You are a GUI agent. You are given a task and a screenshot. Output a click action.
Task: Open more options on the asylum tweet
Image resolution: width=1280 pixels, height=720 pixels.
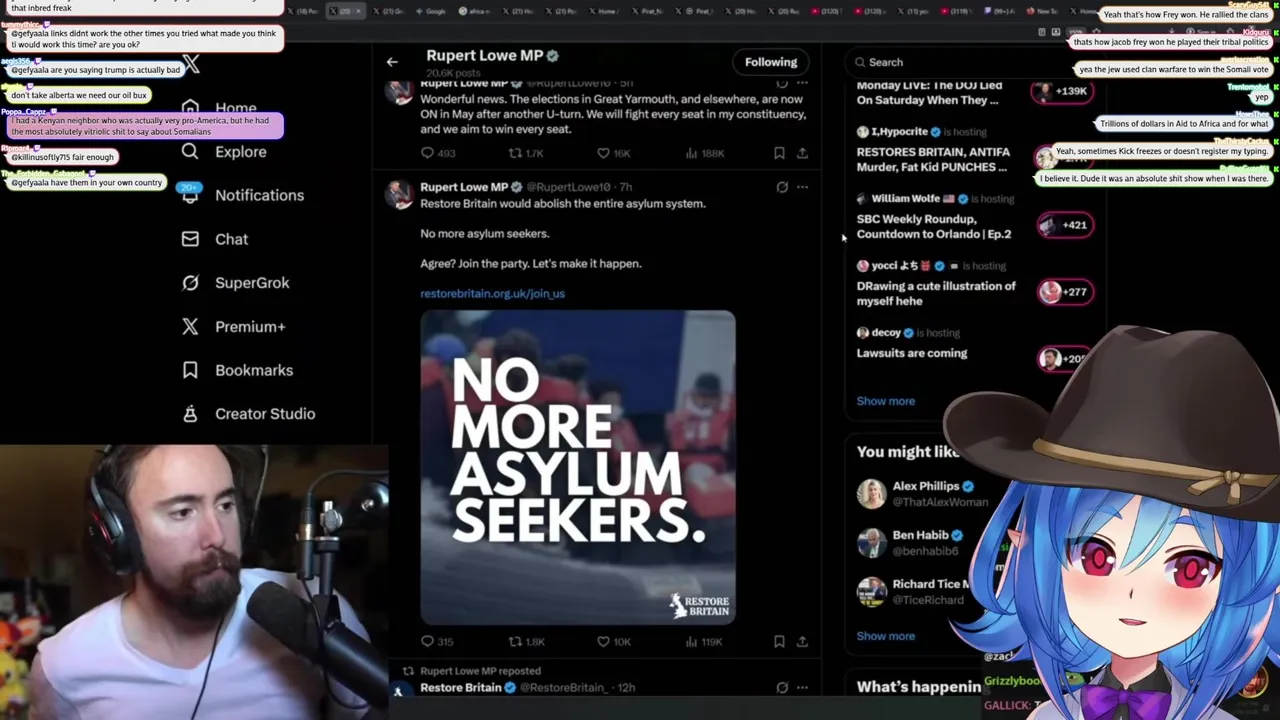(x=802, y=187)
